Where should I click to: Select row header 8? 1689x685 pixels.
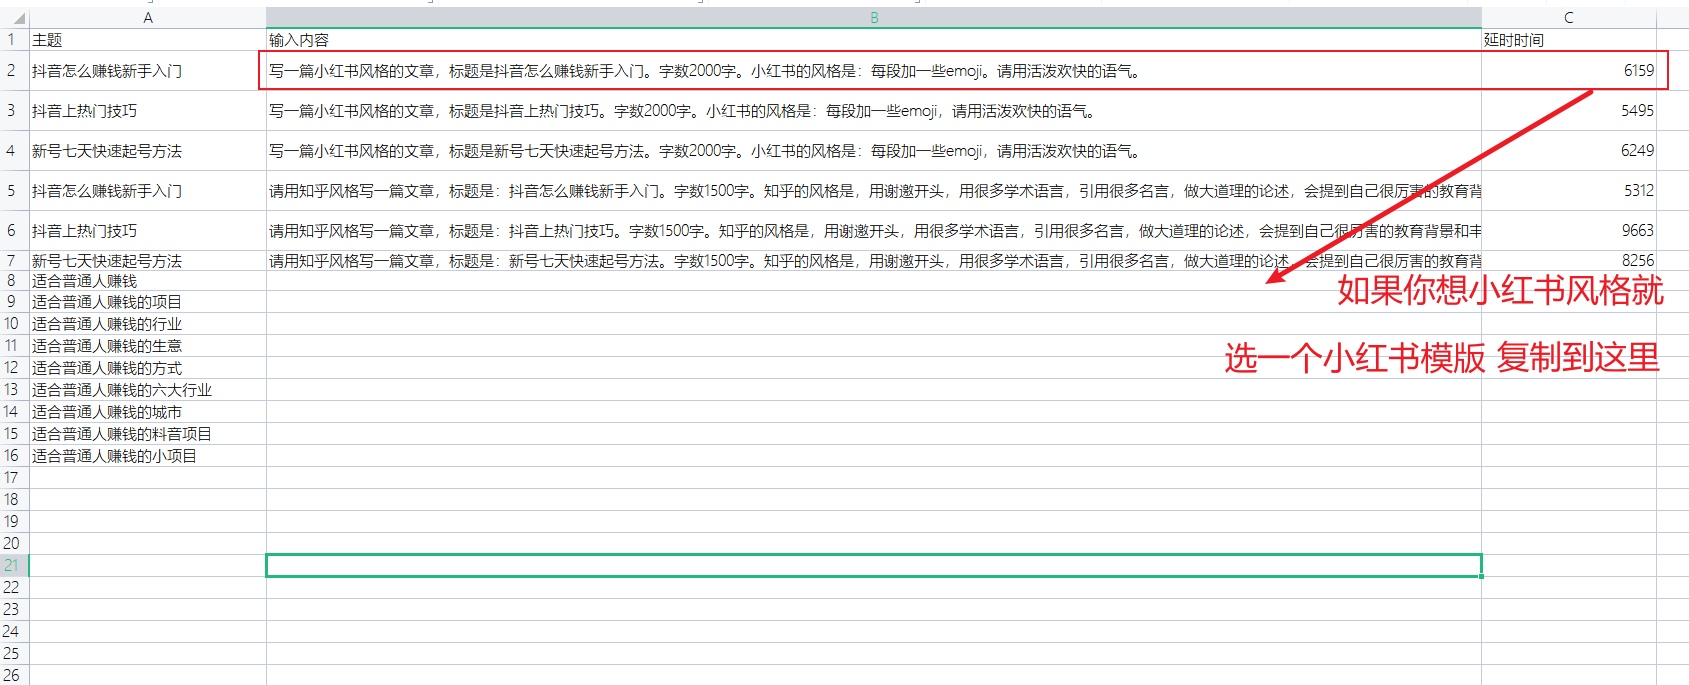(x=14, y=281)
